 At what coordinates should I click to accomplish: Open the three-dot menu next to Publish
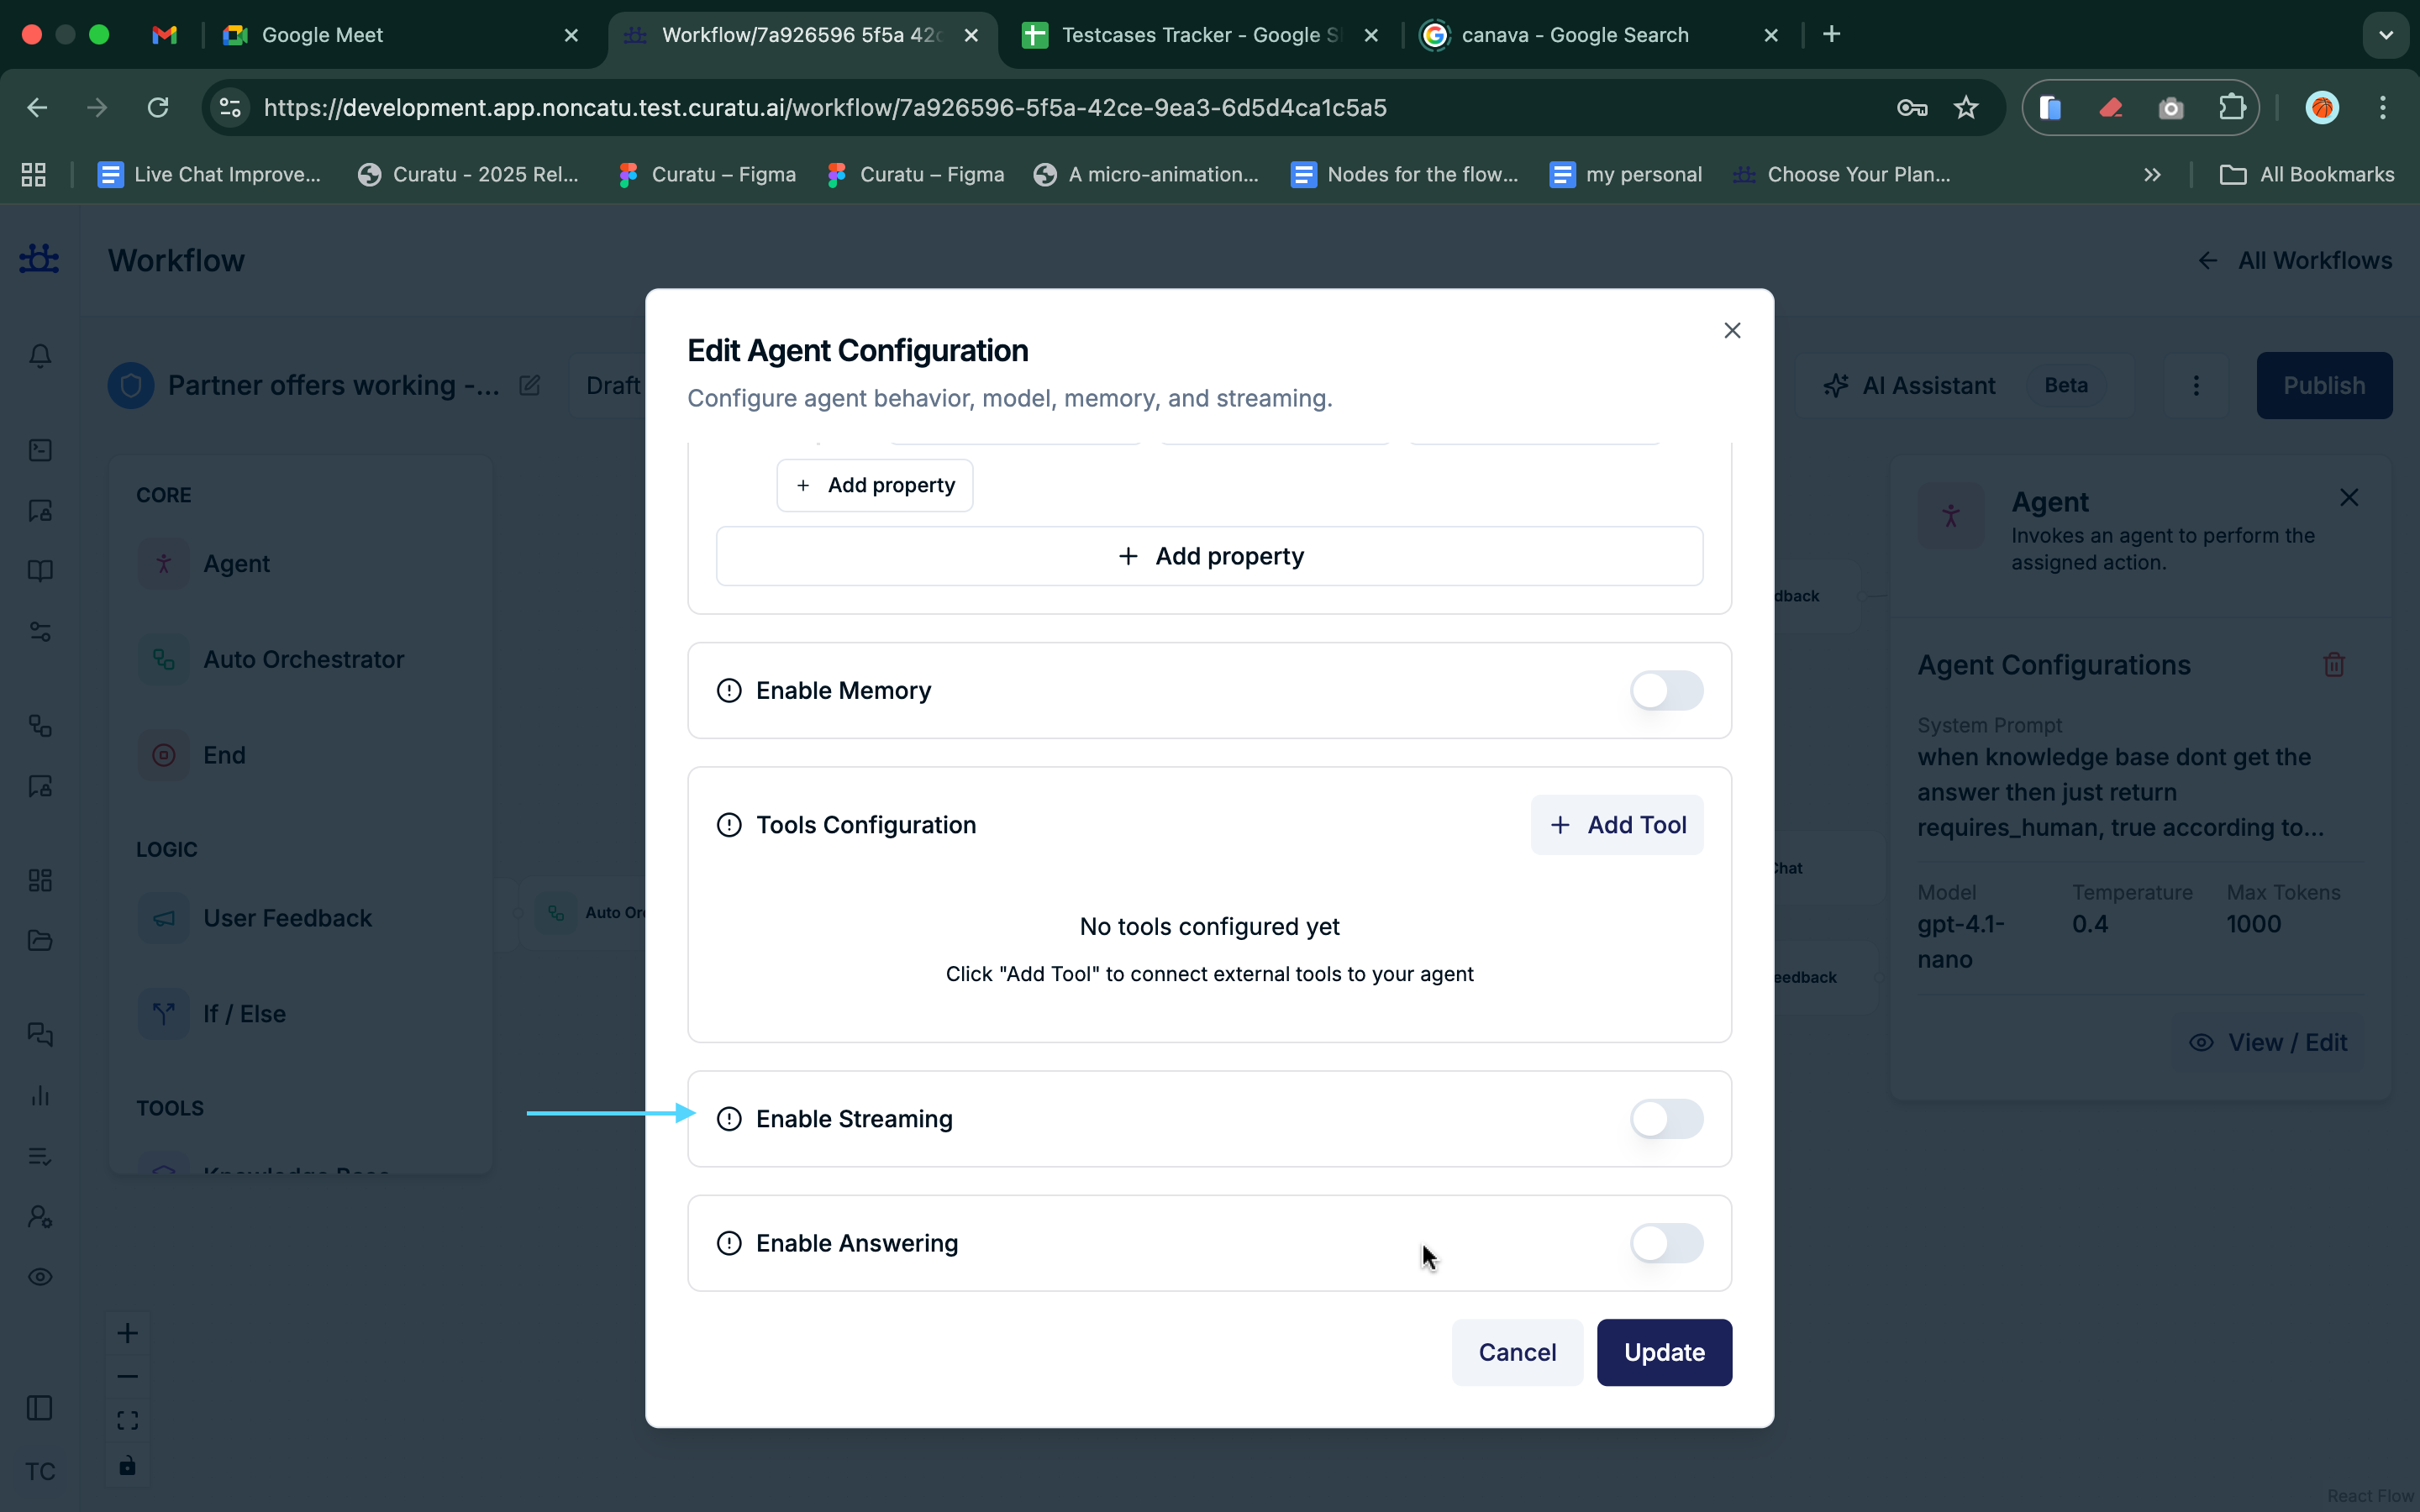[x=2197, y=385]
